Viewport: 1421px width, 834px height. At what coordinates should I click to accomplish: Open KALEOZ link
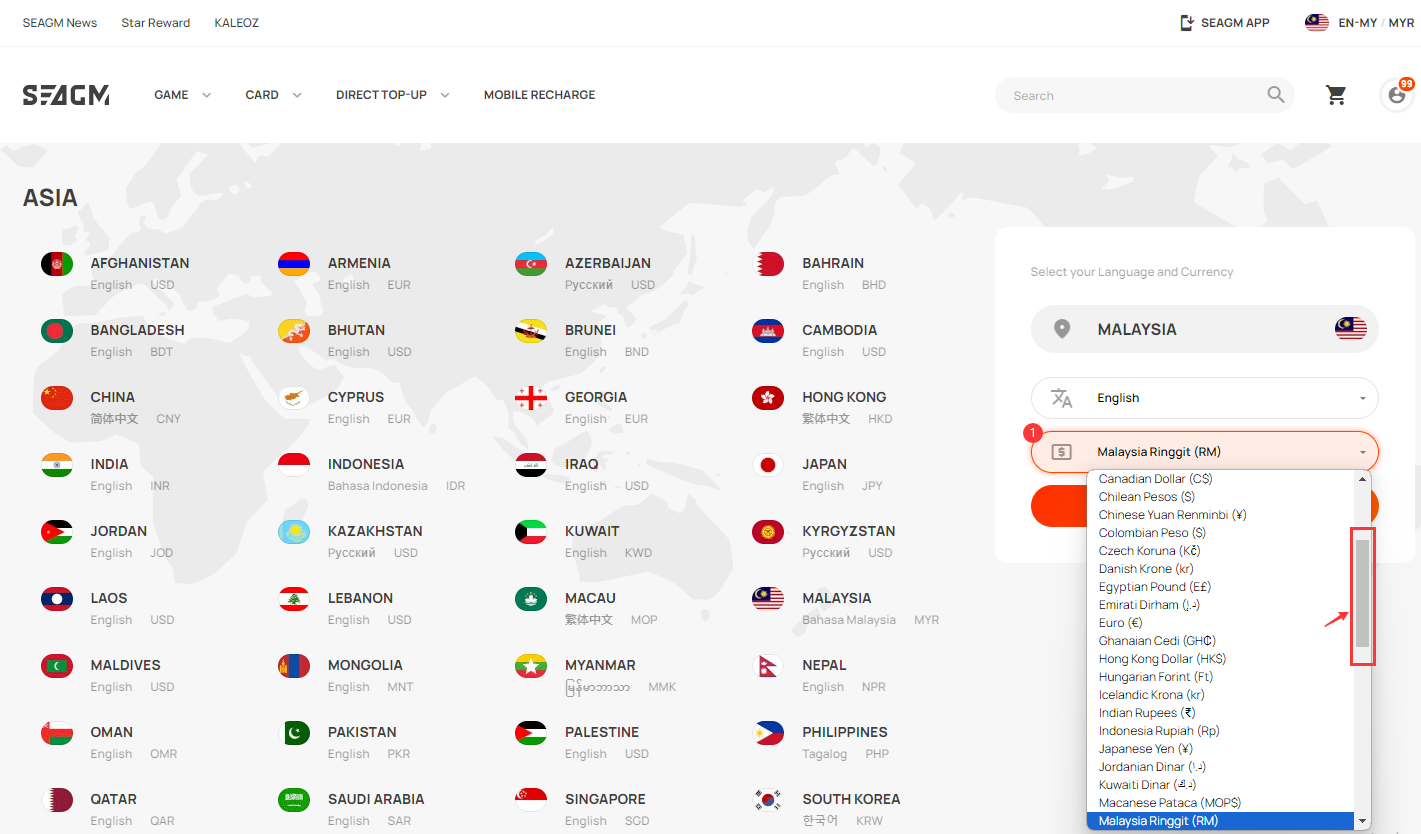point(237,23)
